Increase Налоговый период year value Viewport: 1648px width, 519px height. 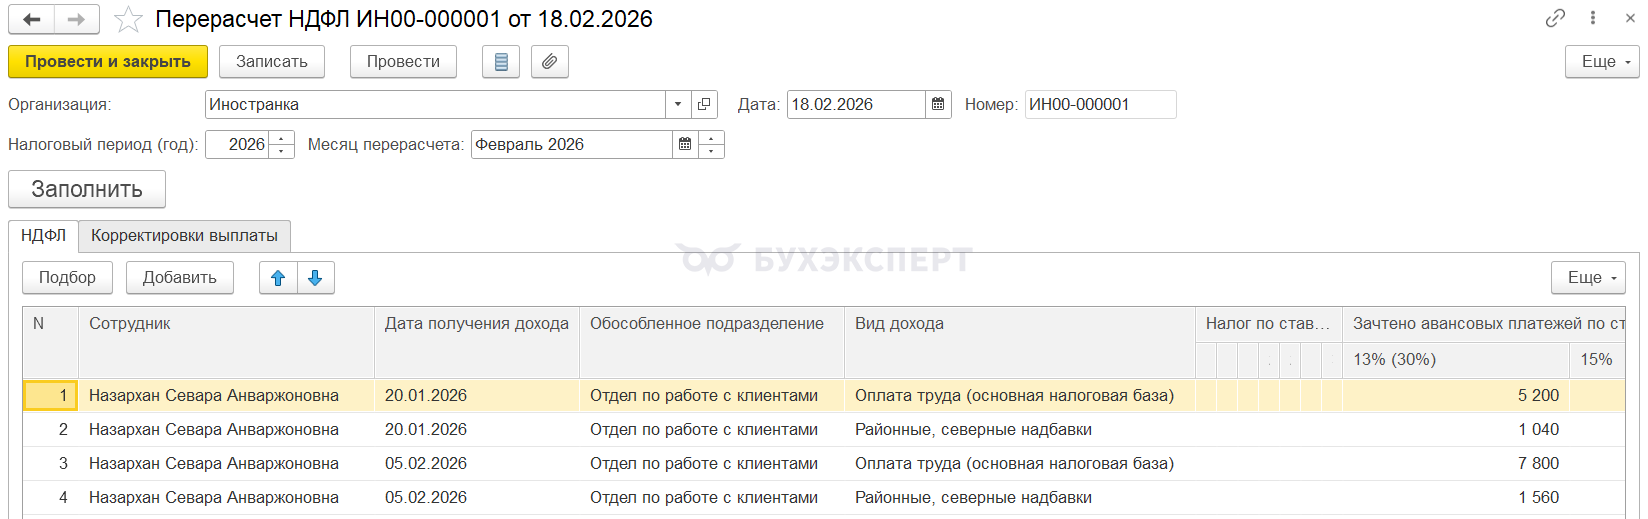click(x=282, y=138)
